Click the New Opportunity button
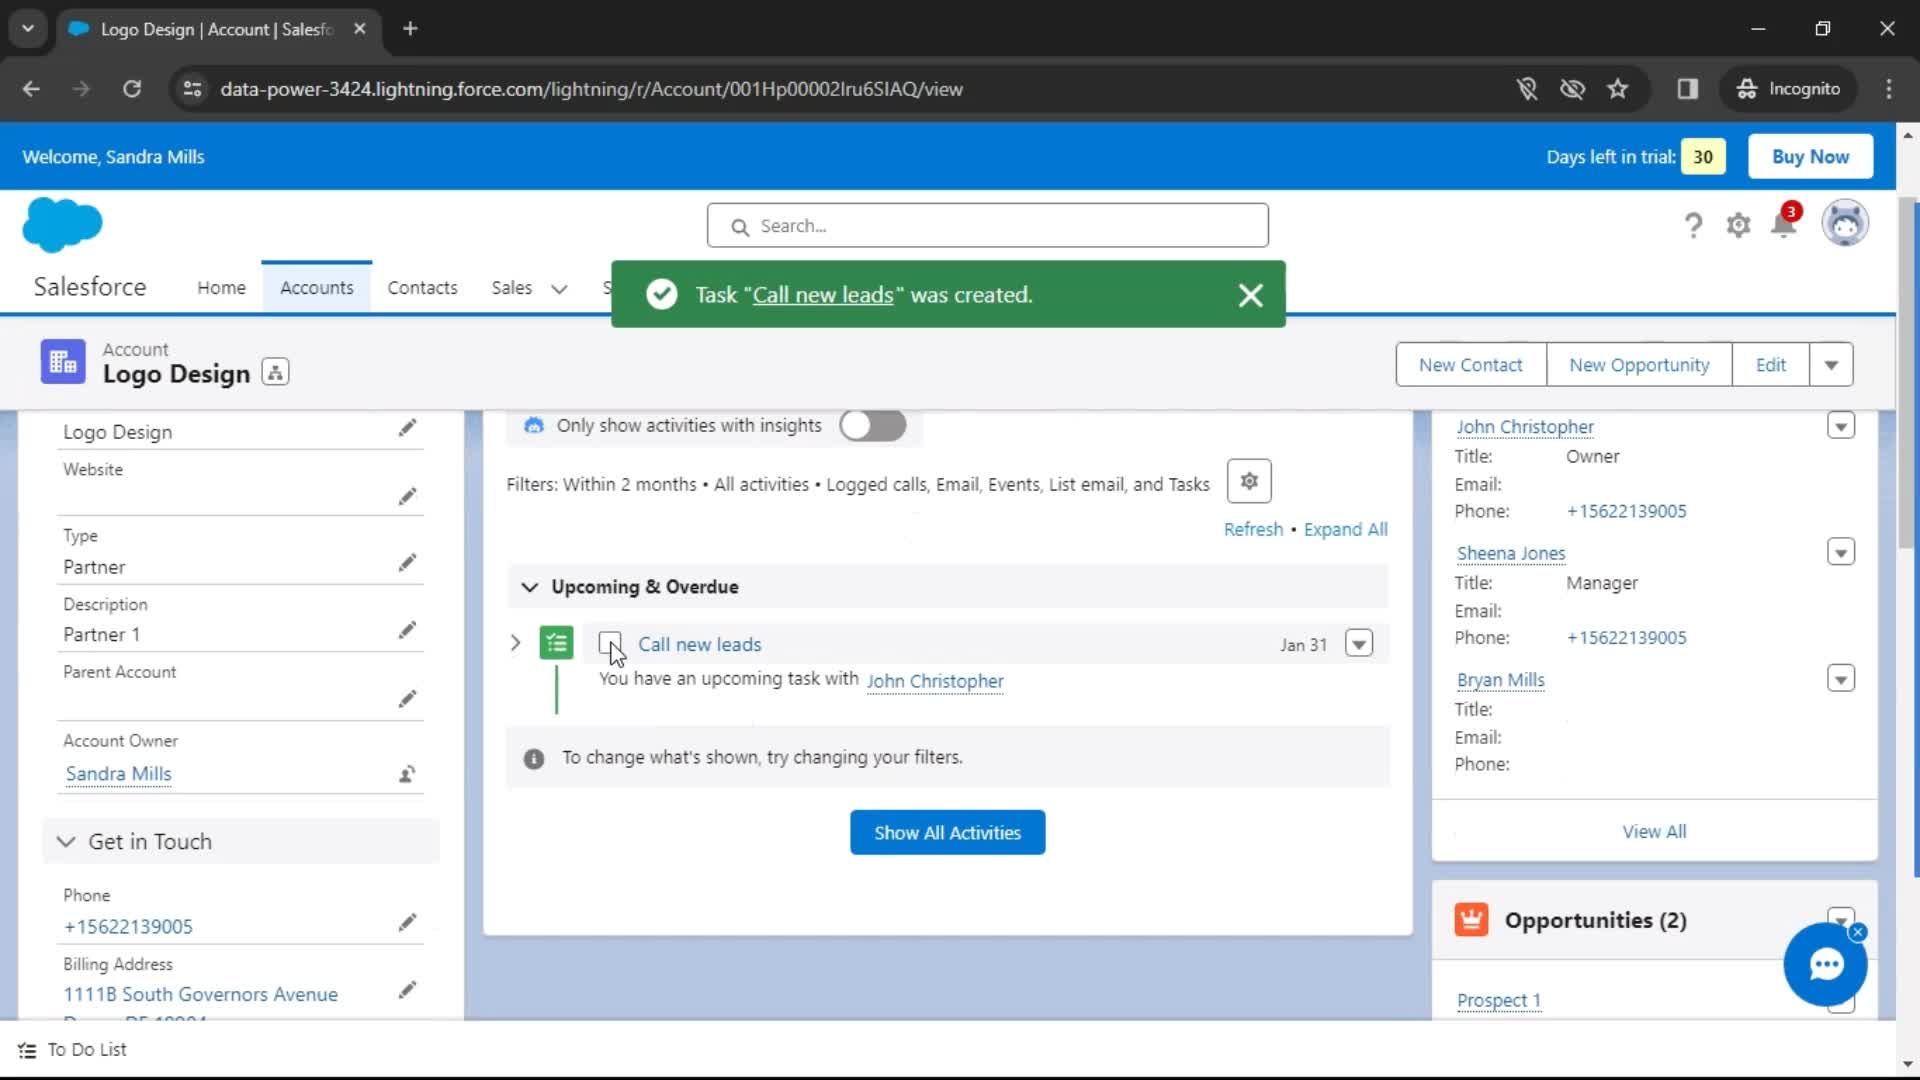The height and width of the screenshot is (1080, 1920). [1639, 365]
